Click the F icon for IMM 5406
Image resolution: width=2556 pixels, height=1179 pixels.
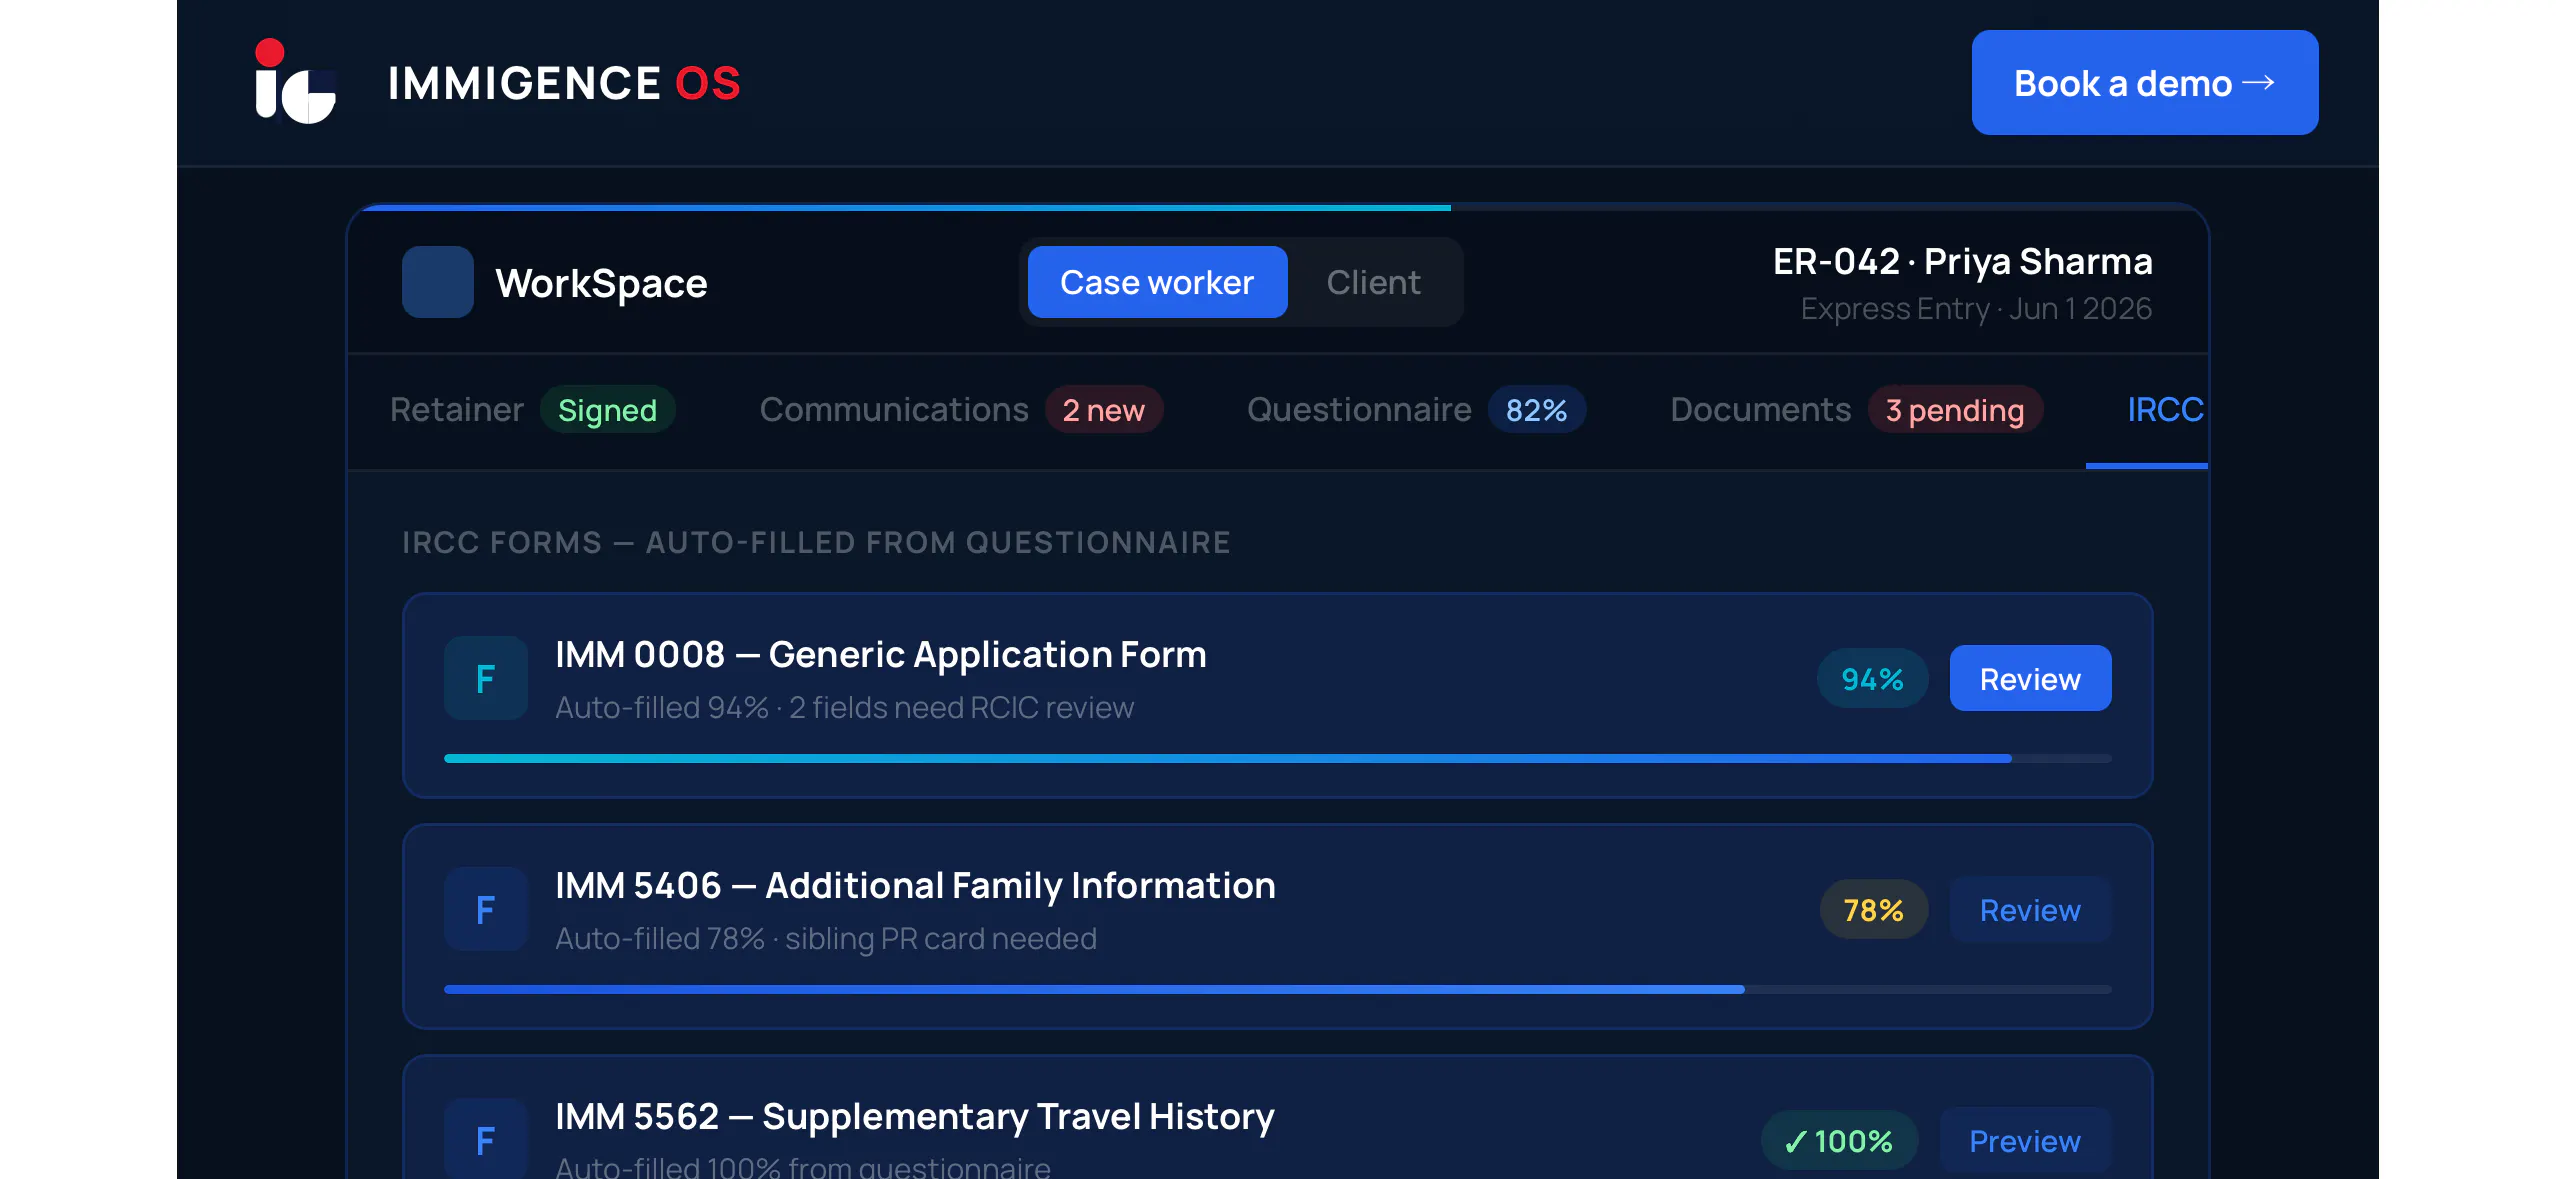[486, 909]
